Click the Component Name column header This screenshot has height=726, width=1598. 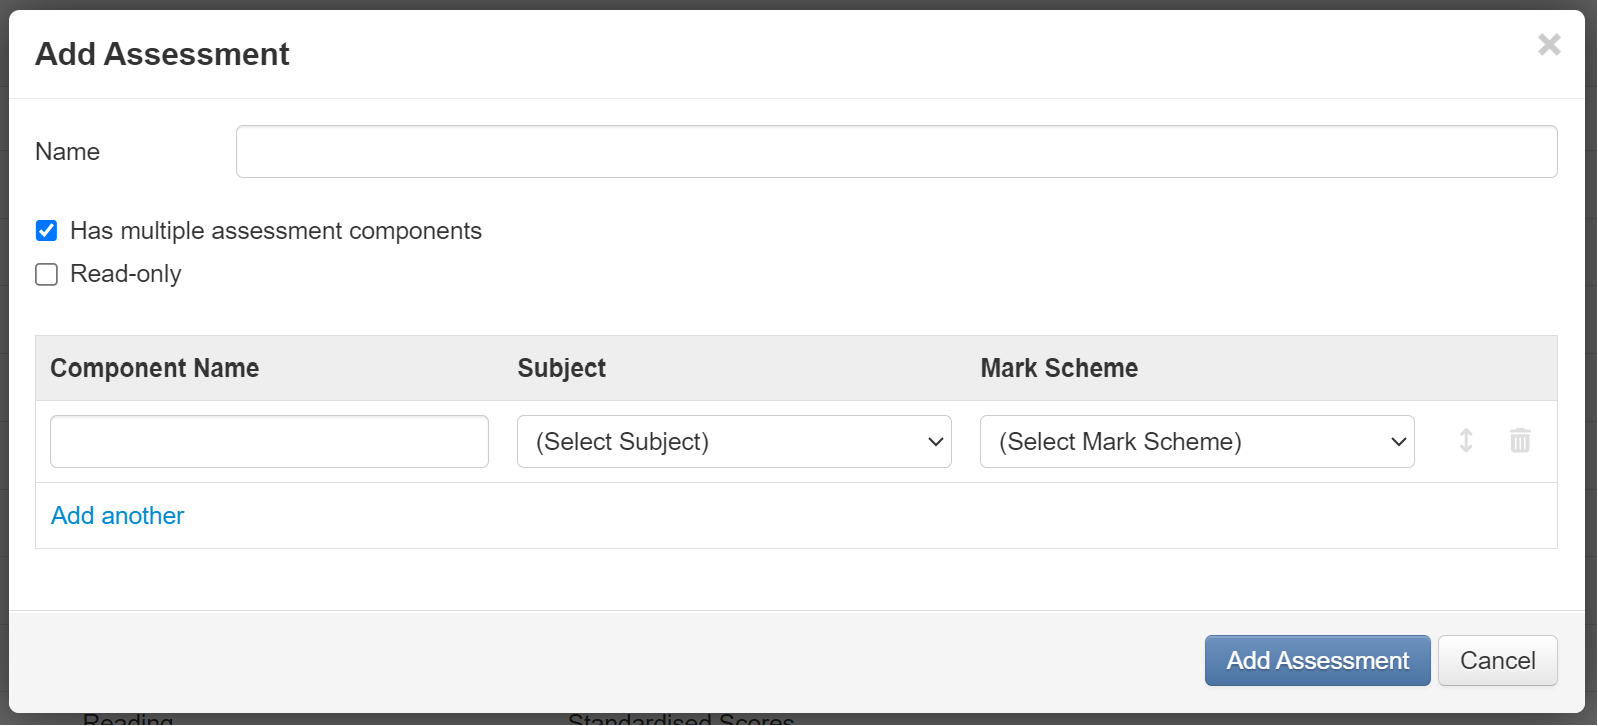coord(154,368)
